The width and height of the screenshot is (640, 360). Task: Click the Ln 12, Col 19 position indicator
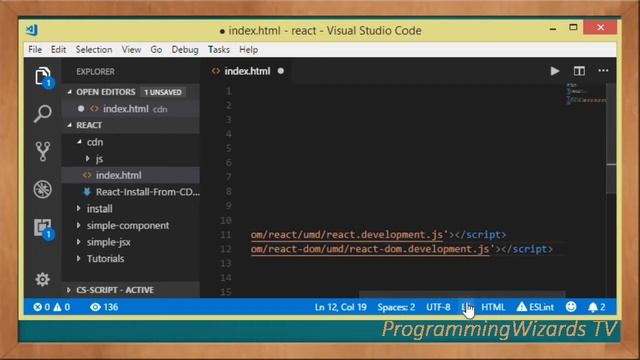(341, 307)
